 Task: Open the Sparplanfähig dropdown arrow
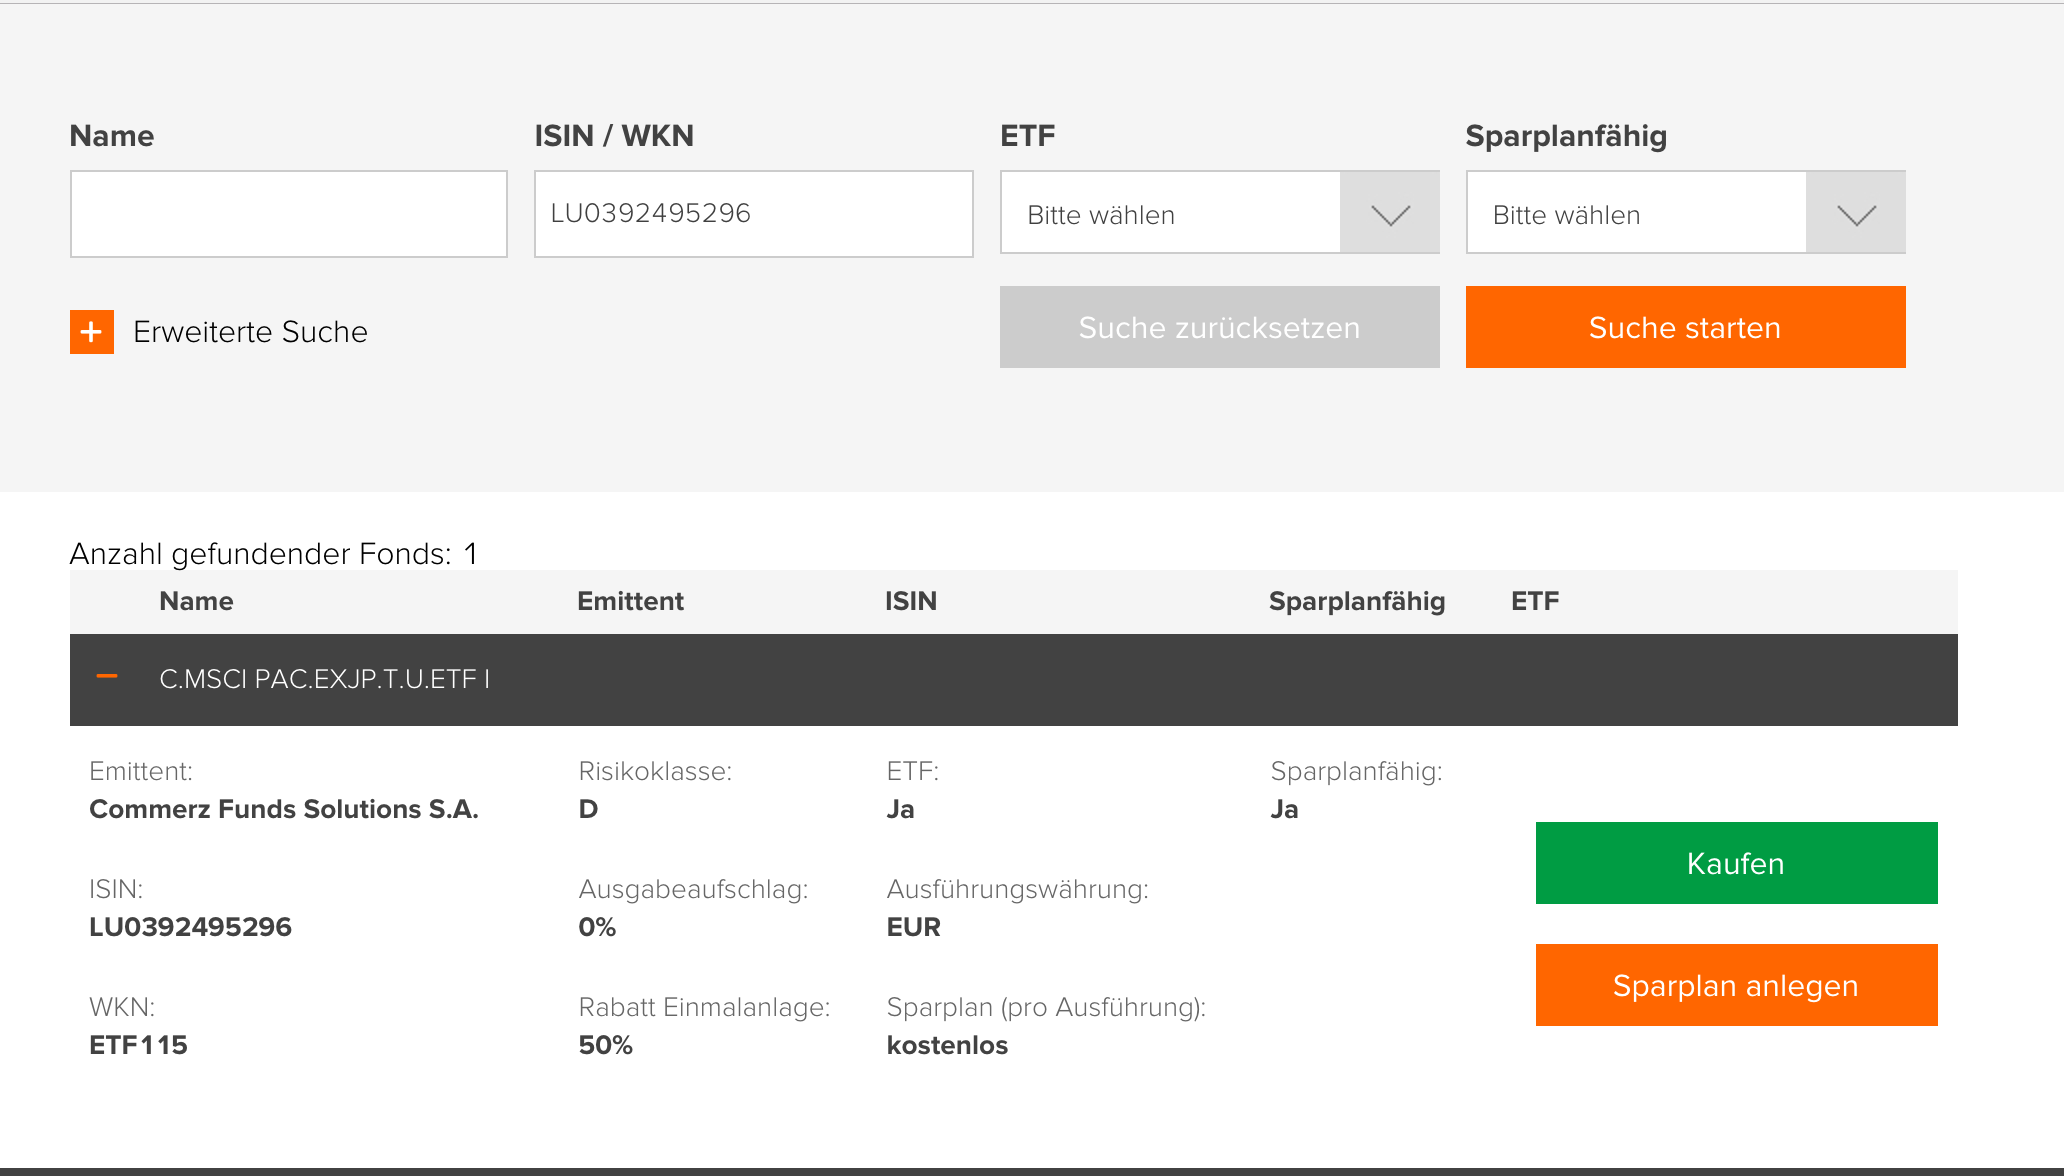coord(1855,214)
